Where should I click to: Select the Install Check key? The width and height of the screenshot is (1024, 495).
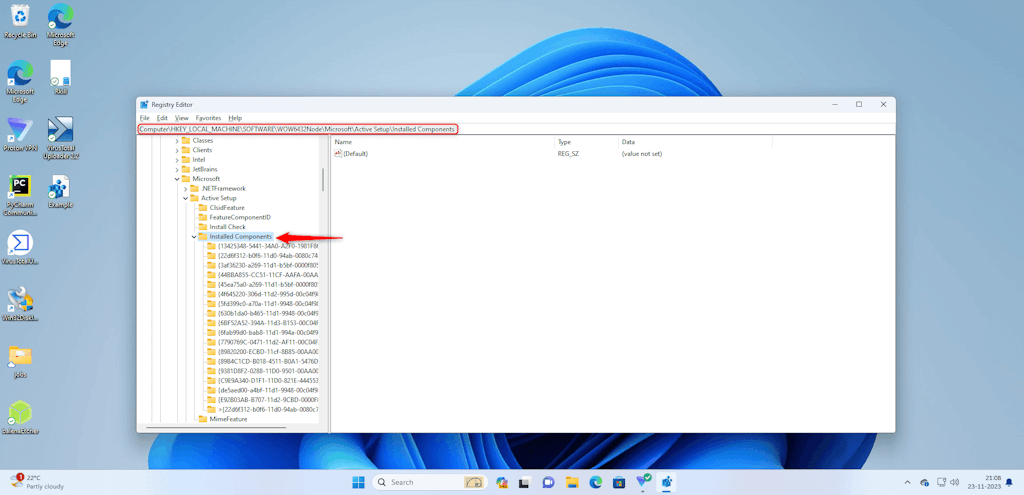227,227
